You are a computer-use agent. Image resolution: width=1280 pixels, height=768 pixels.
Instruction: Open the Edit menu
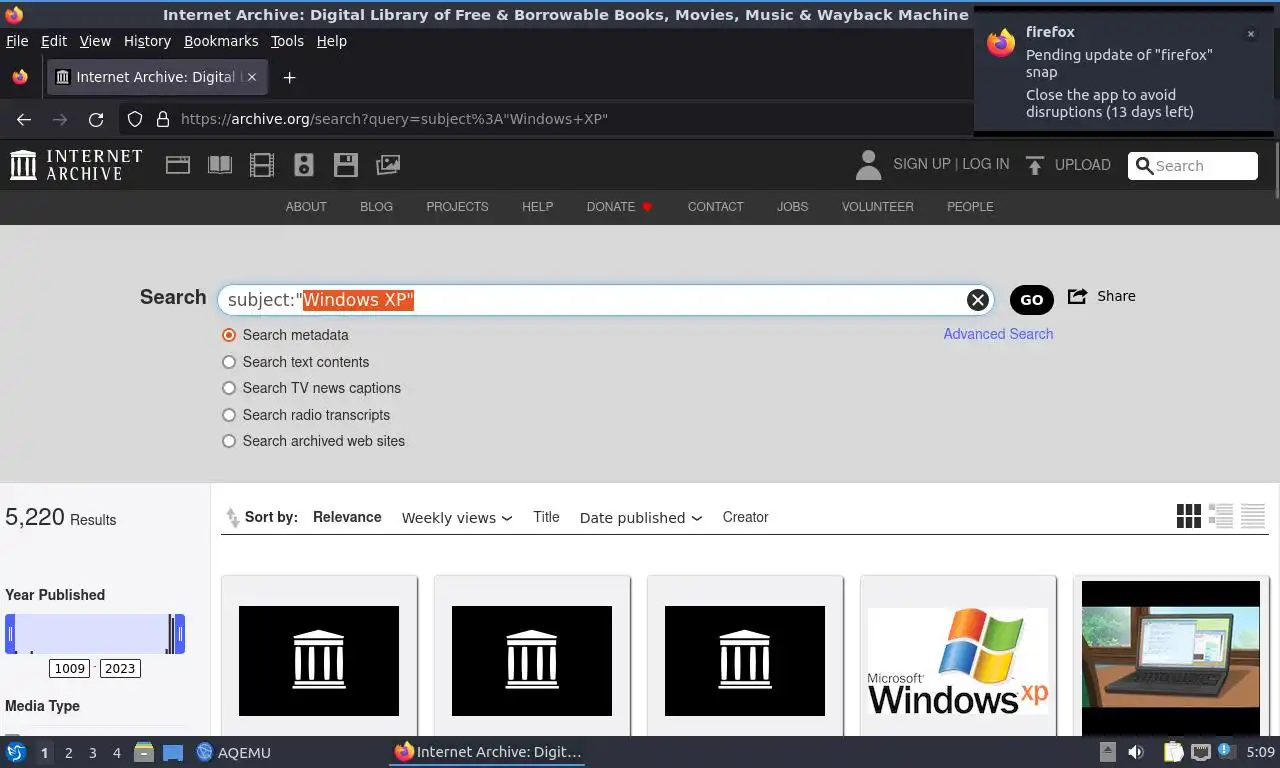coord(54,41)
